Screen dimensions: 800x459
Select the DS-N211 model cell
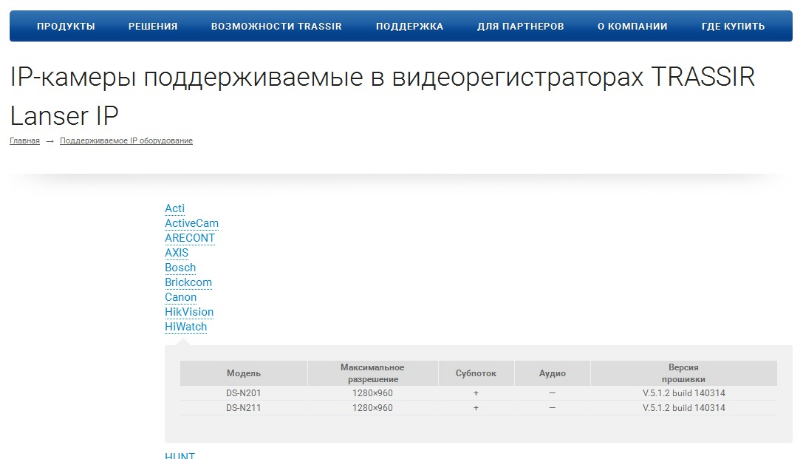[x=243, y=408]
